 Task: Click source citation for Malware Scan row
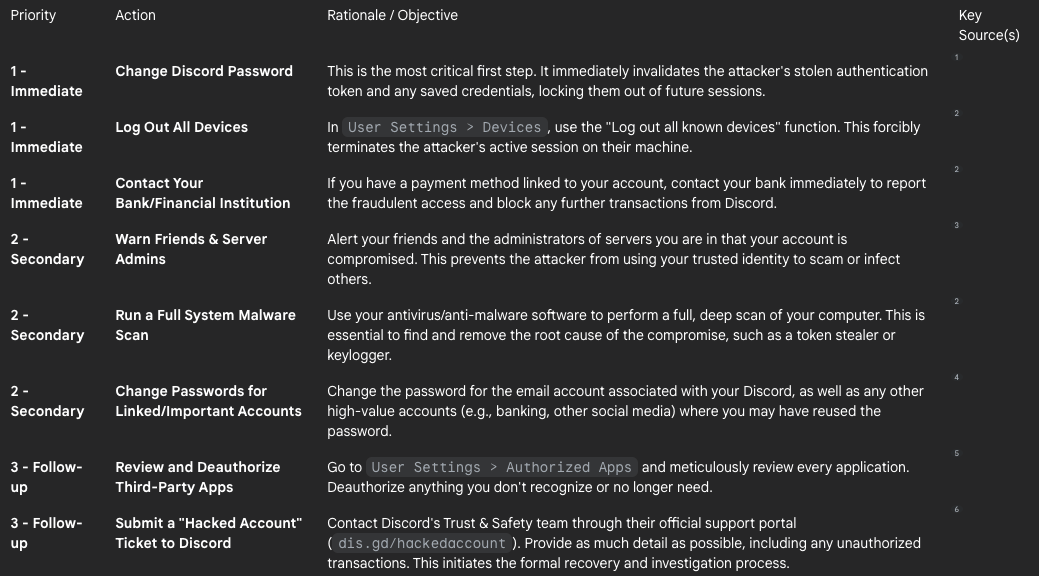pos(957,302)
